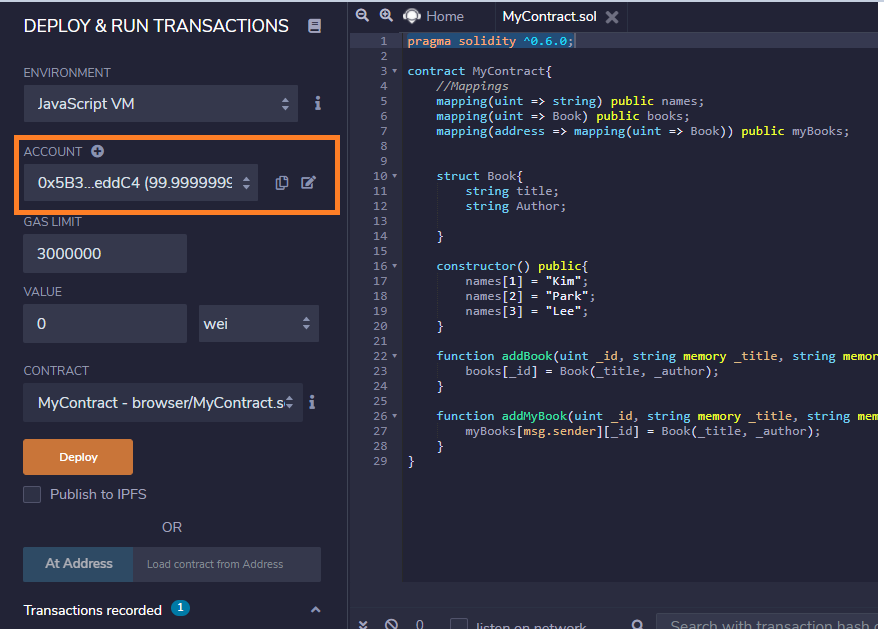Image resolution: width=884 pixels, height=629 pixels.
Task: Click the environment info icon
Action: coord(318,103)
